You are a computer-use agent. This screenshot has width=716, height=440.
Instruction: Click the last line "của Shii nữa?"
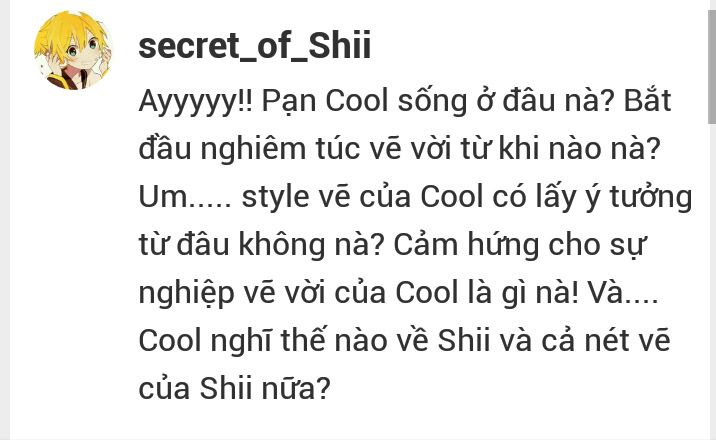pos(234,389)
